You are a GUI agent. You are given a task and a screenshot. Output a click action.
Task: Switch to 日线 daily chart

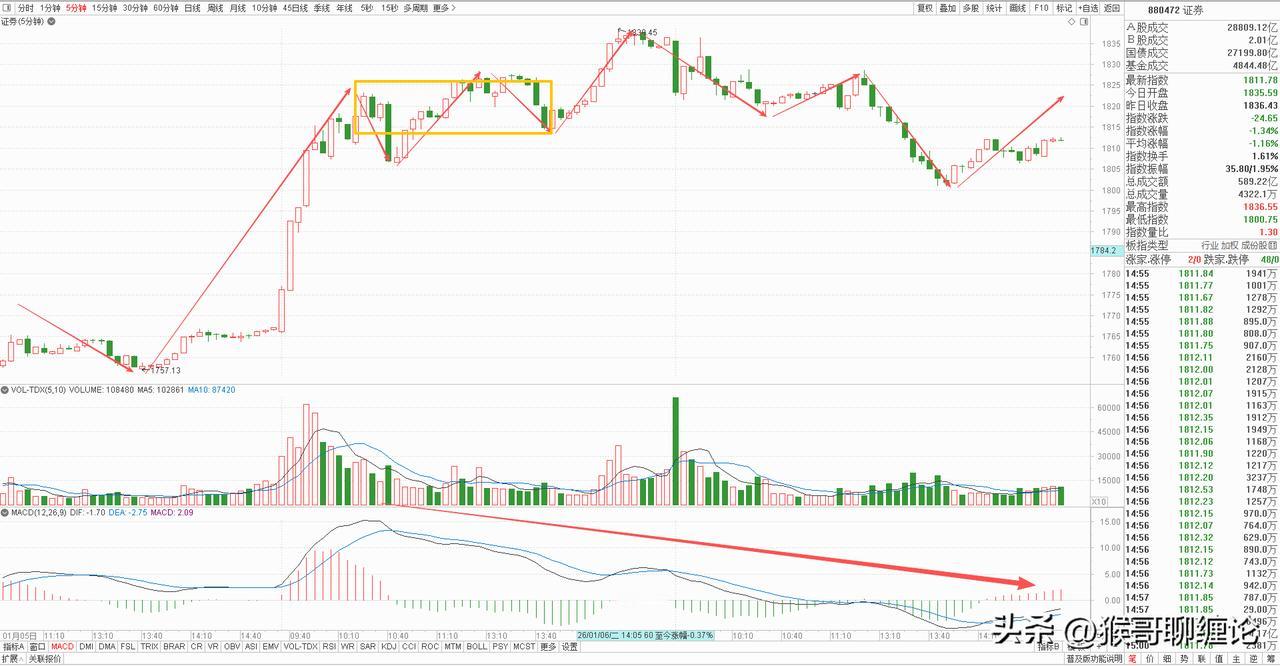coord(192,7)
